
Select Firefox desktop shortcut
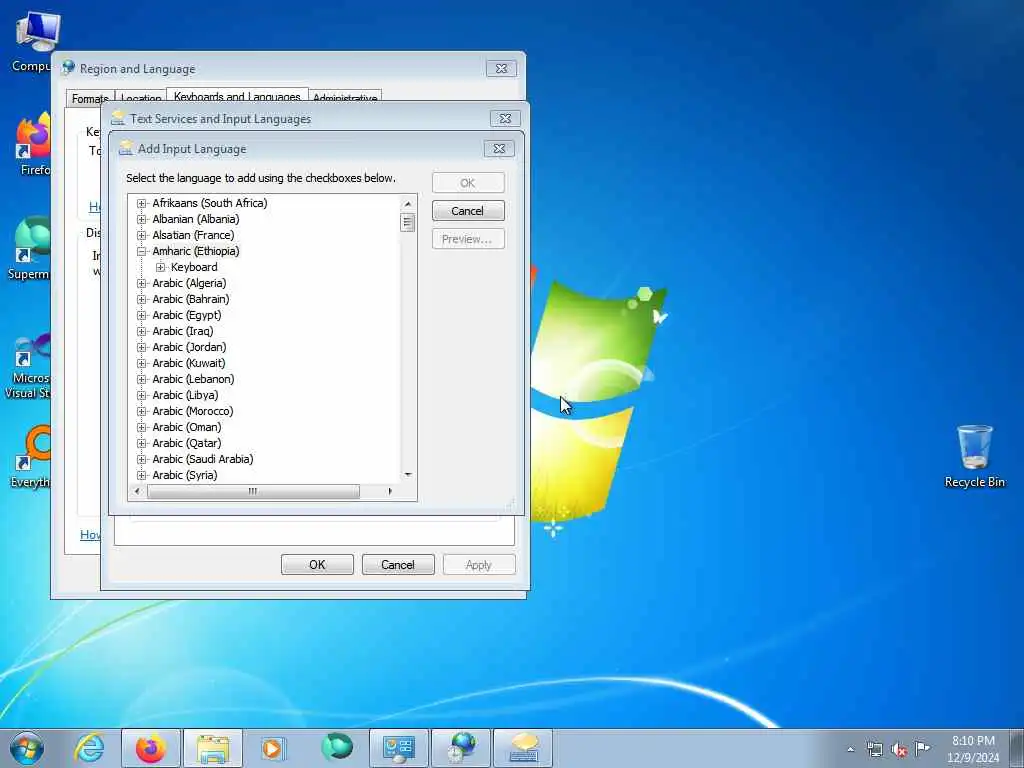pyautogui.click(x=31, y=145)
